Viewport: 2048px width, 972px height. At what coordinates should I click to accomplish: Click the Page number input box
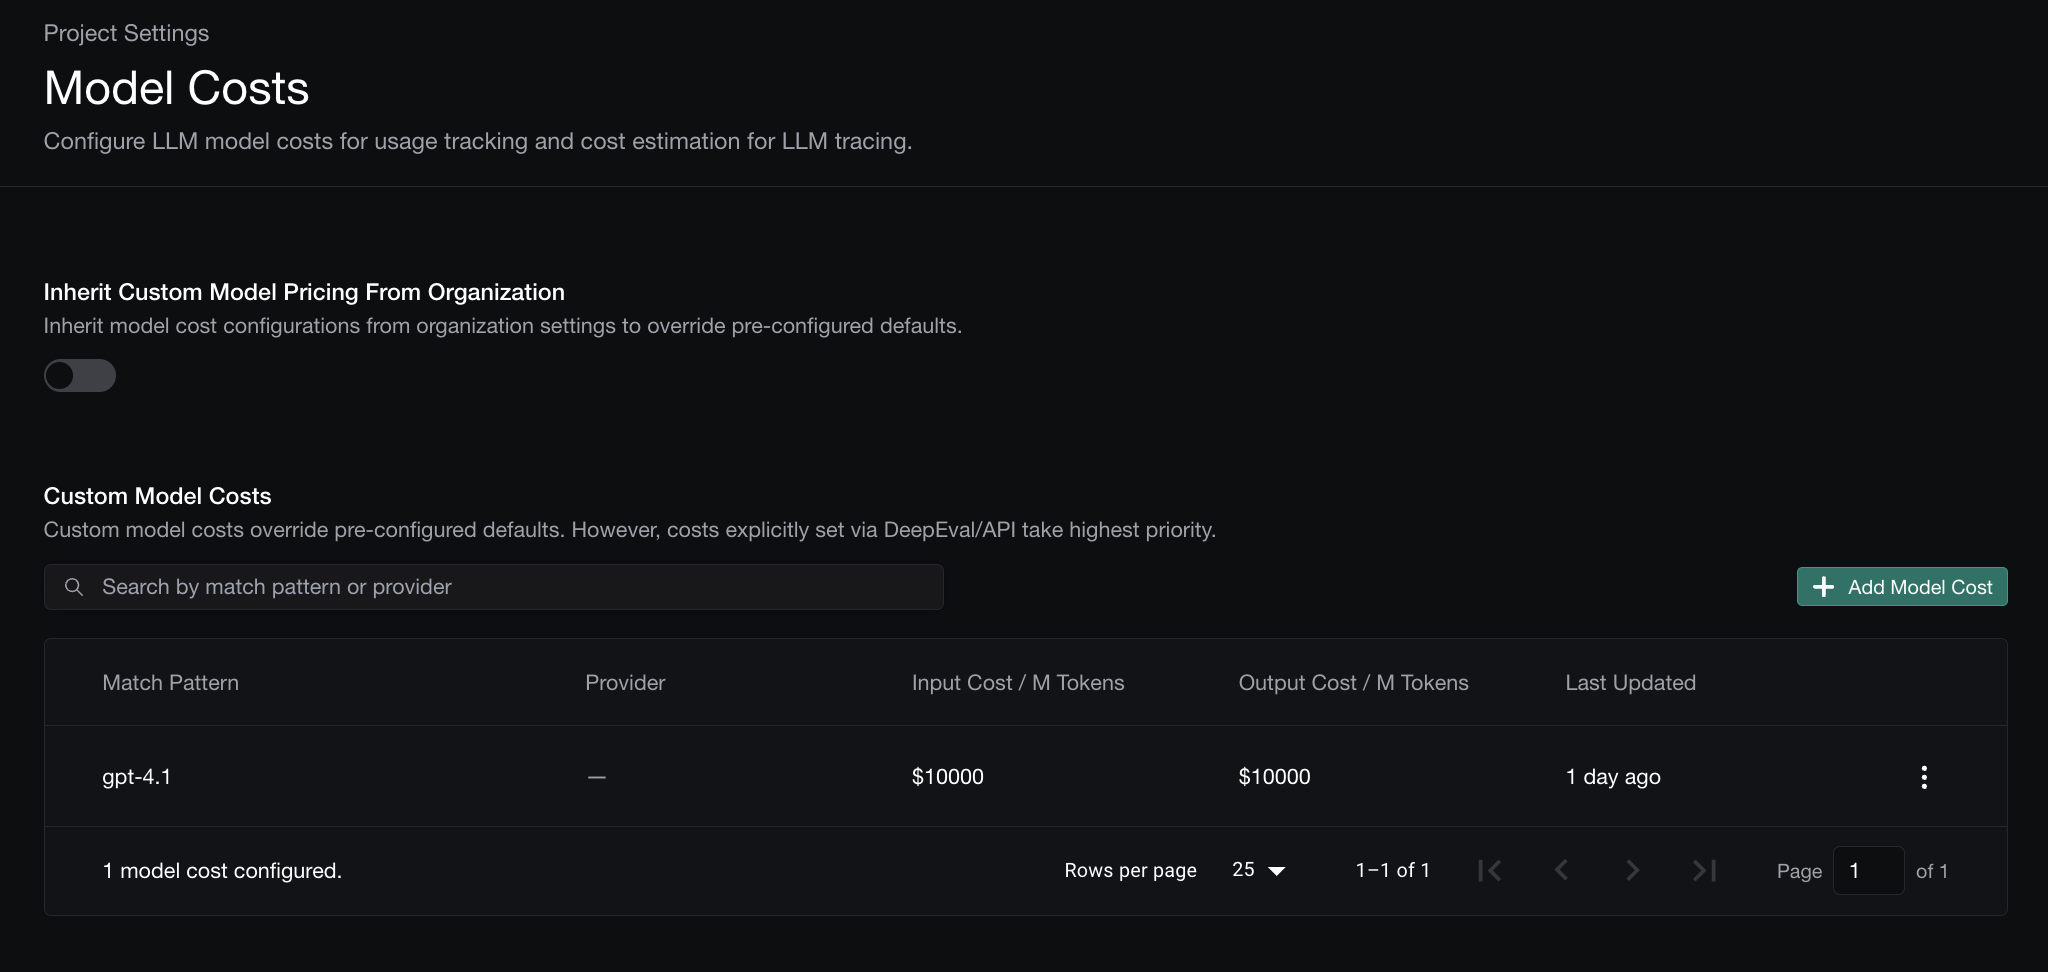click(1867, 871)
